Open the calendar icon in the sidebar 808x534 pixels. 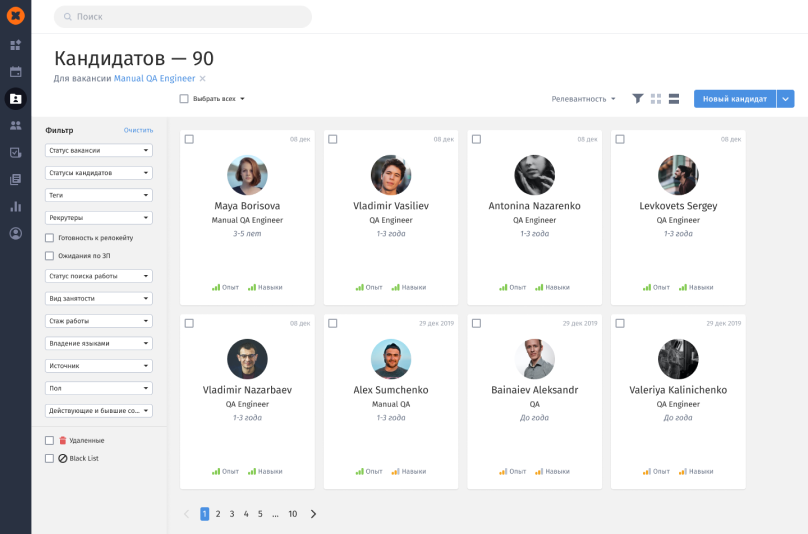click(15, 72)
